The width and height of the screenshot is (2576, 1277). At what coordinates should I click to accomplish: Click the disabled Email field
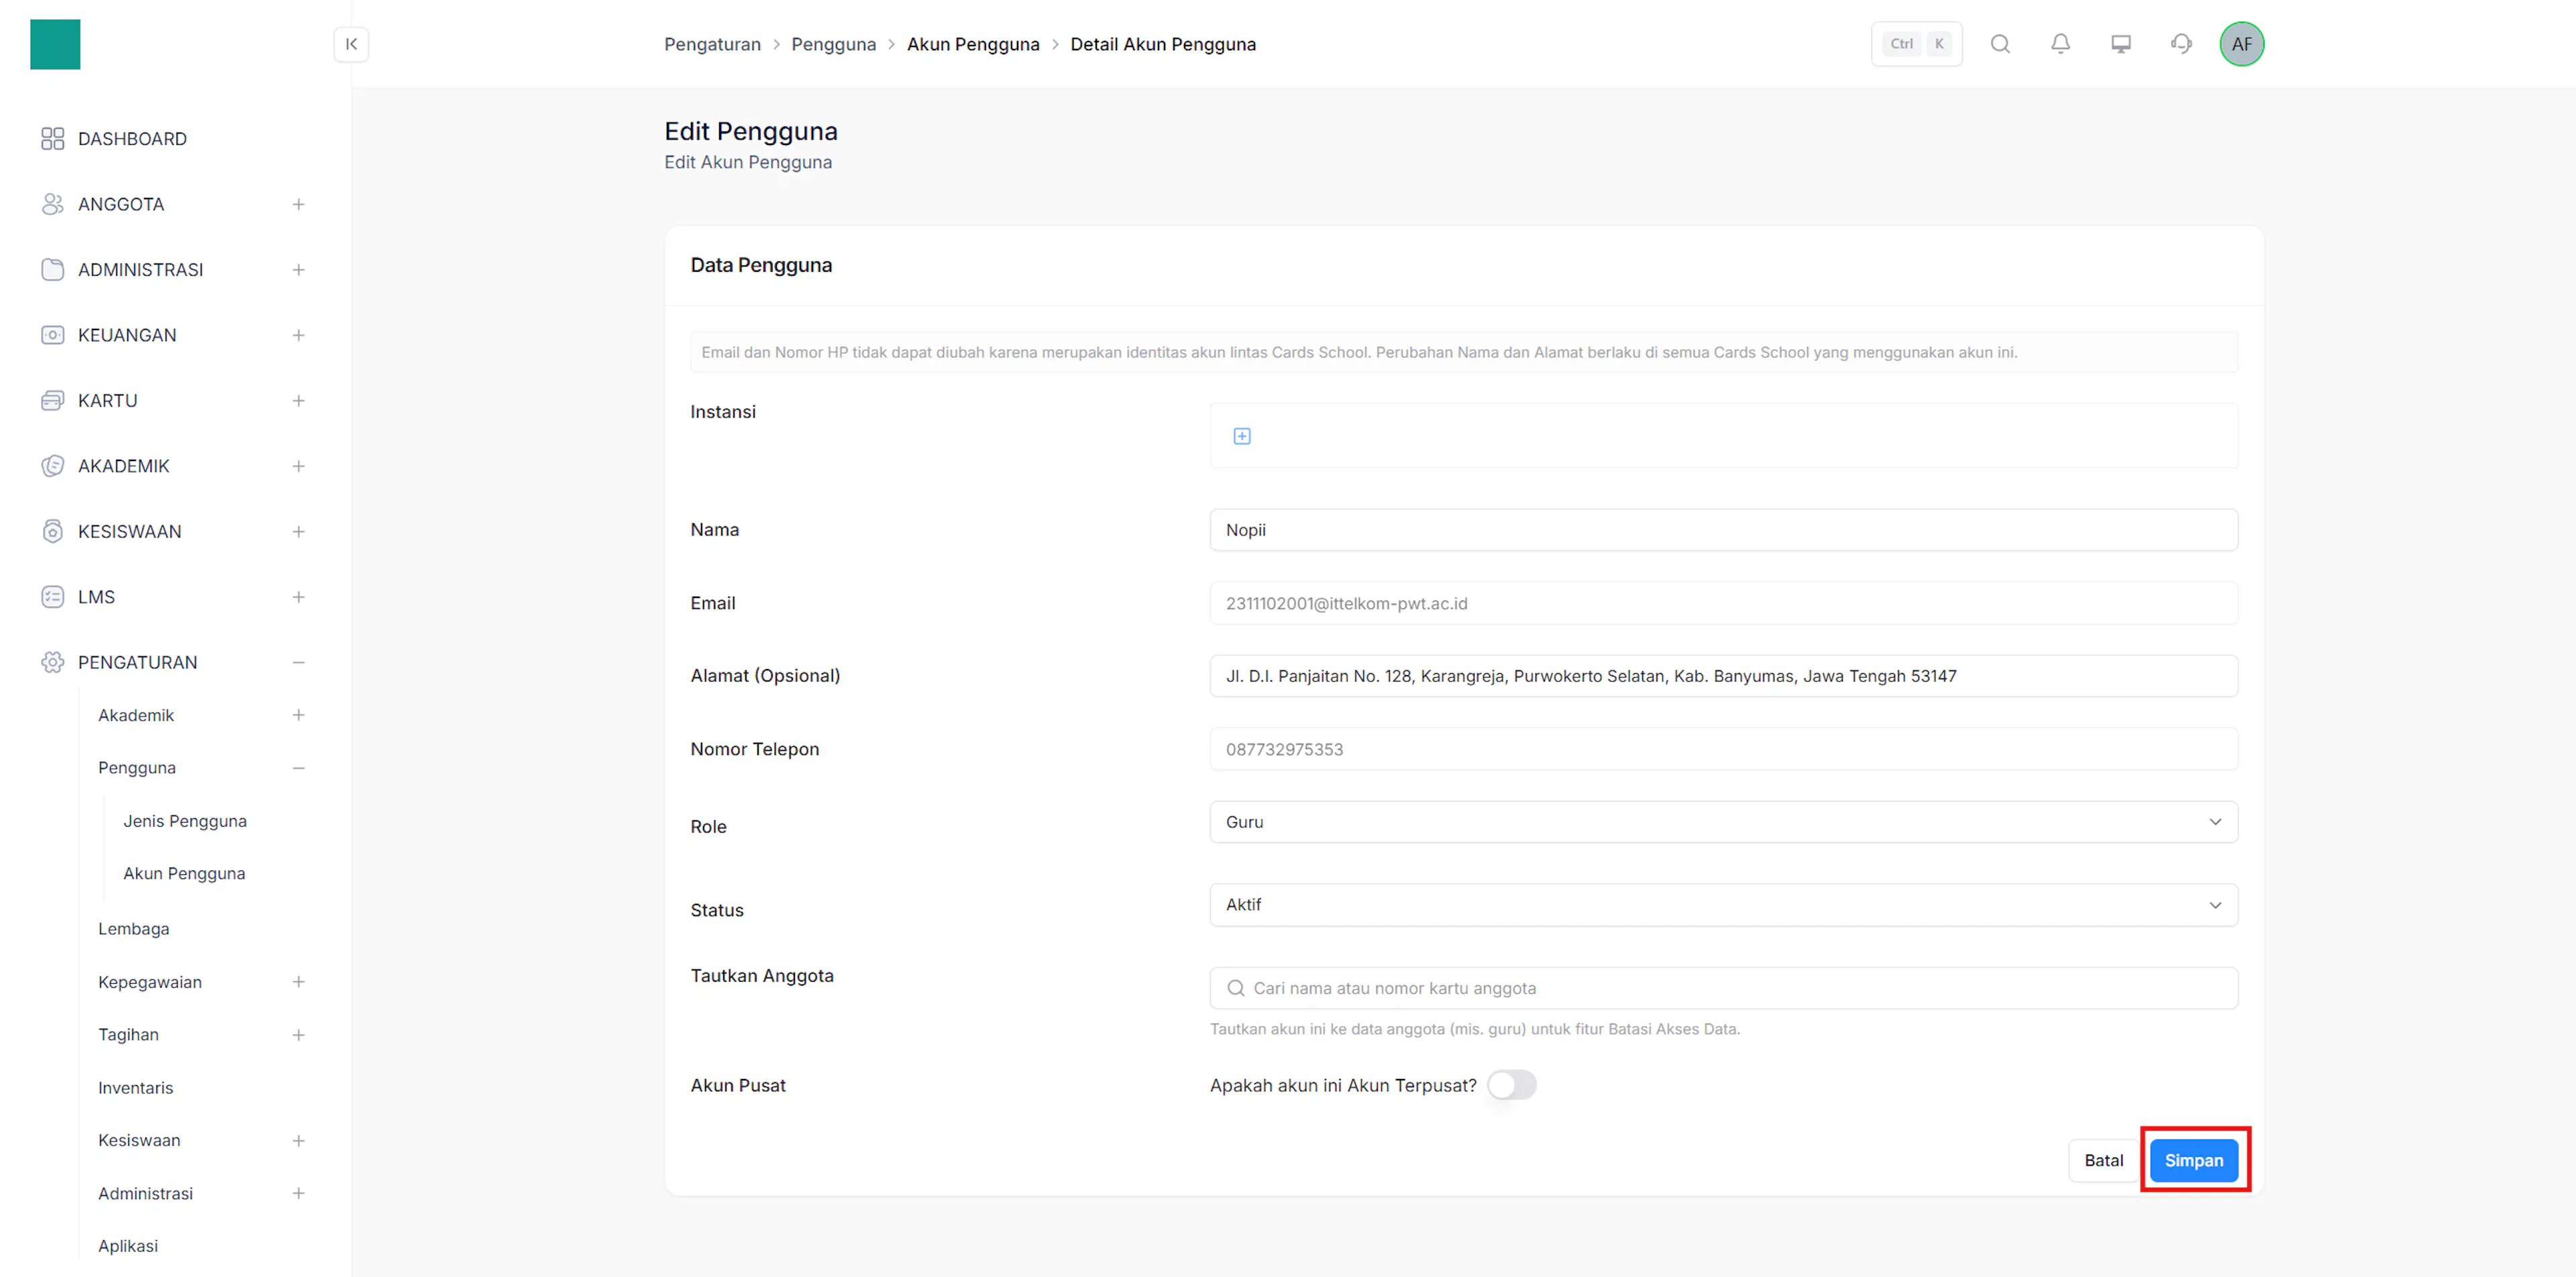(1723, 603)
